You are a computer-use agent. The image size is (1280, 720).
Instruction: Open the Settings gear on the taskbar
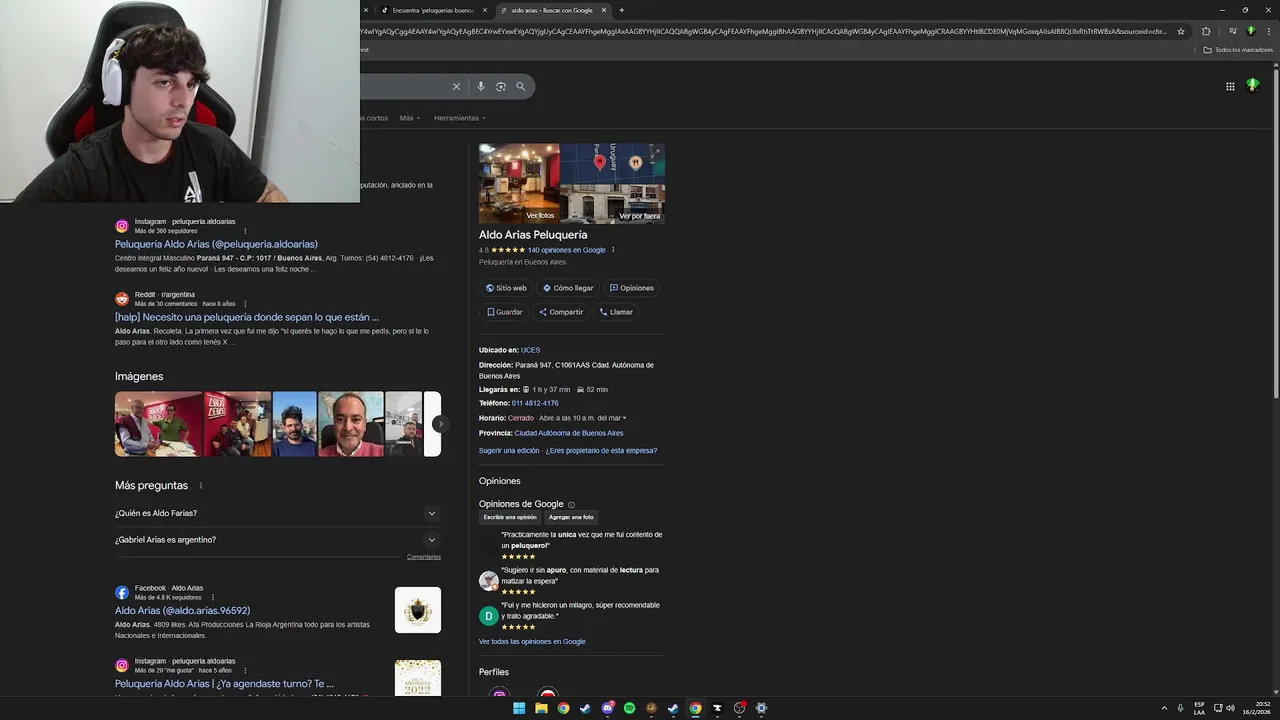point(761,708)
